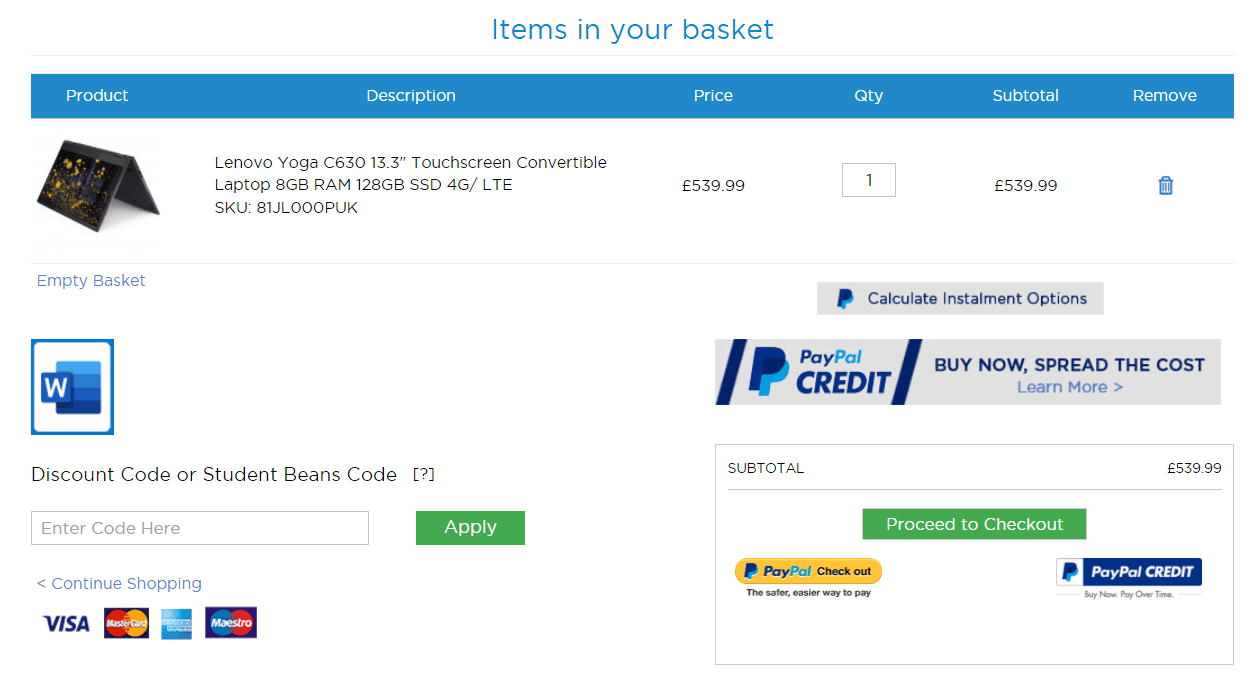Click the American Express logo

click(x=177, y=623)
